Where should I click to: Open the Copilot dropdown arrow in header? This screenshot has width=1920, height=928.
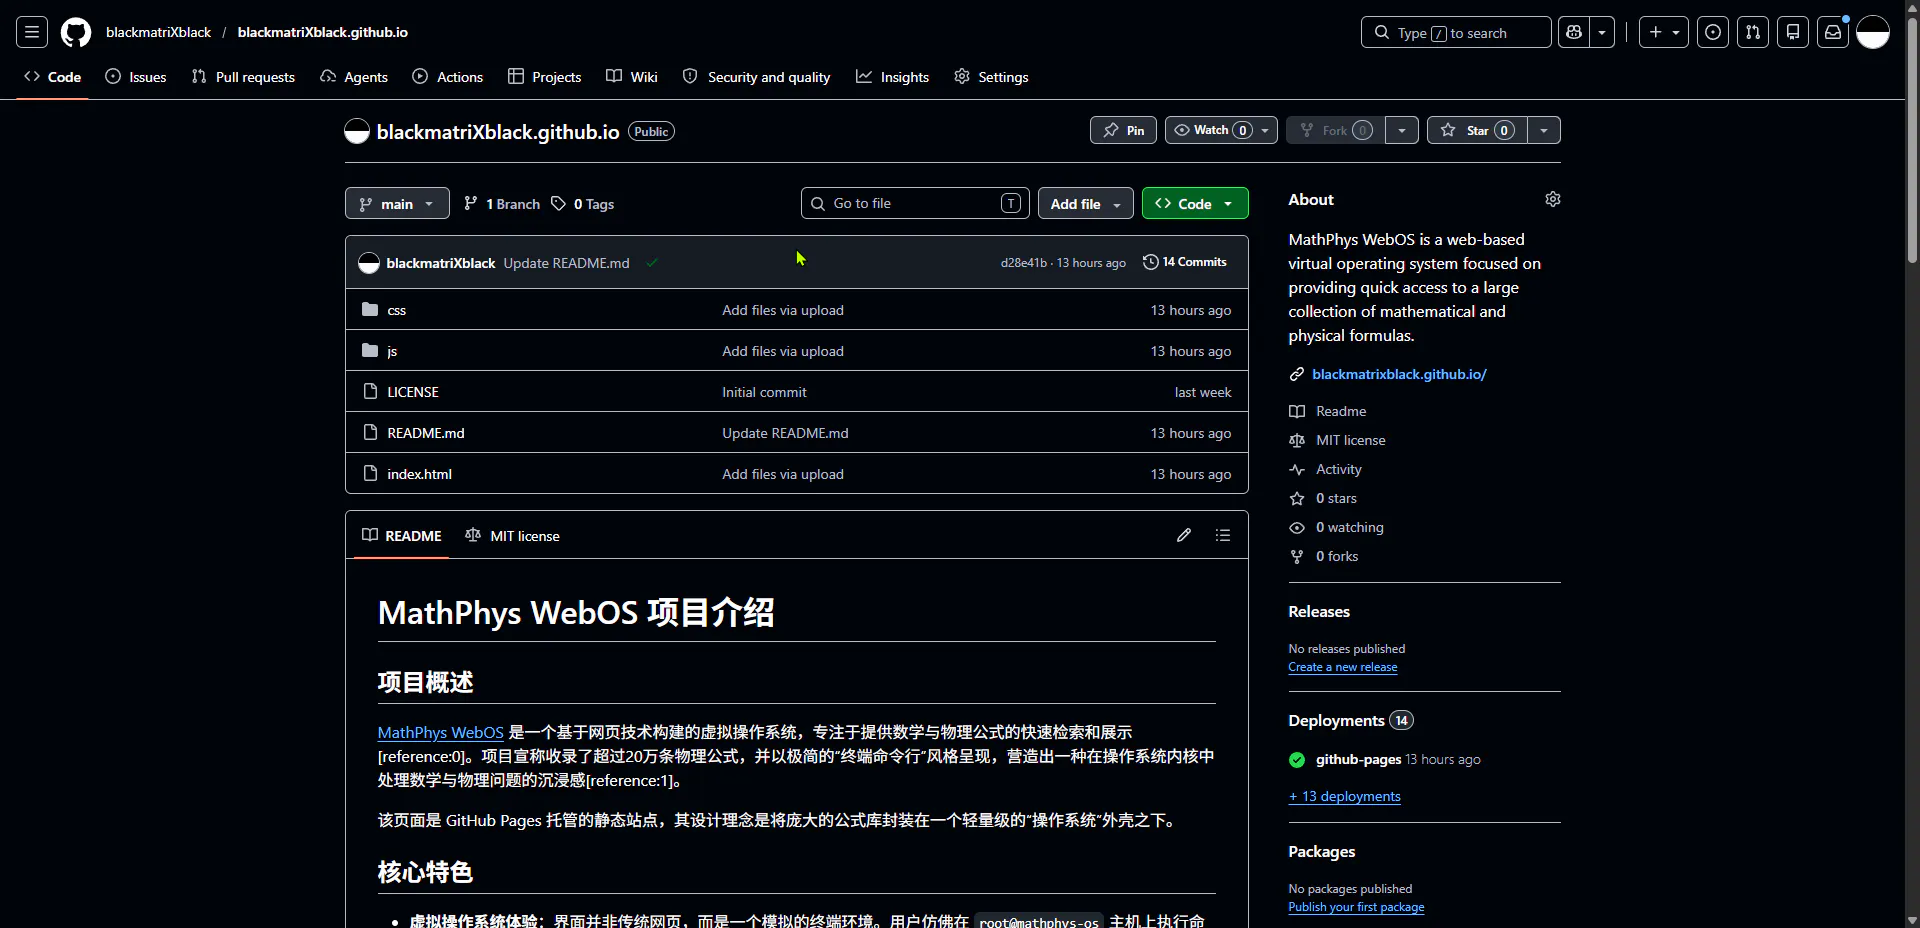tap(1602, 32)
